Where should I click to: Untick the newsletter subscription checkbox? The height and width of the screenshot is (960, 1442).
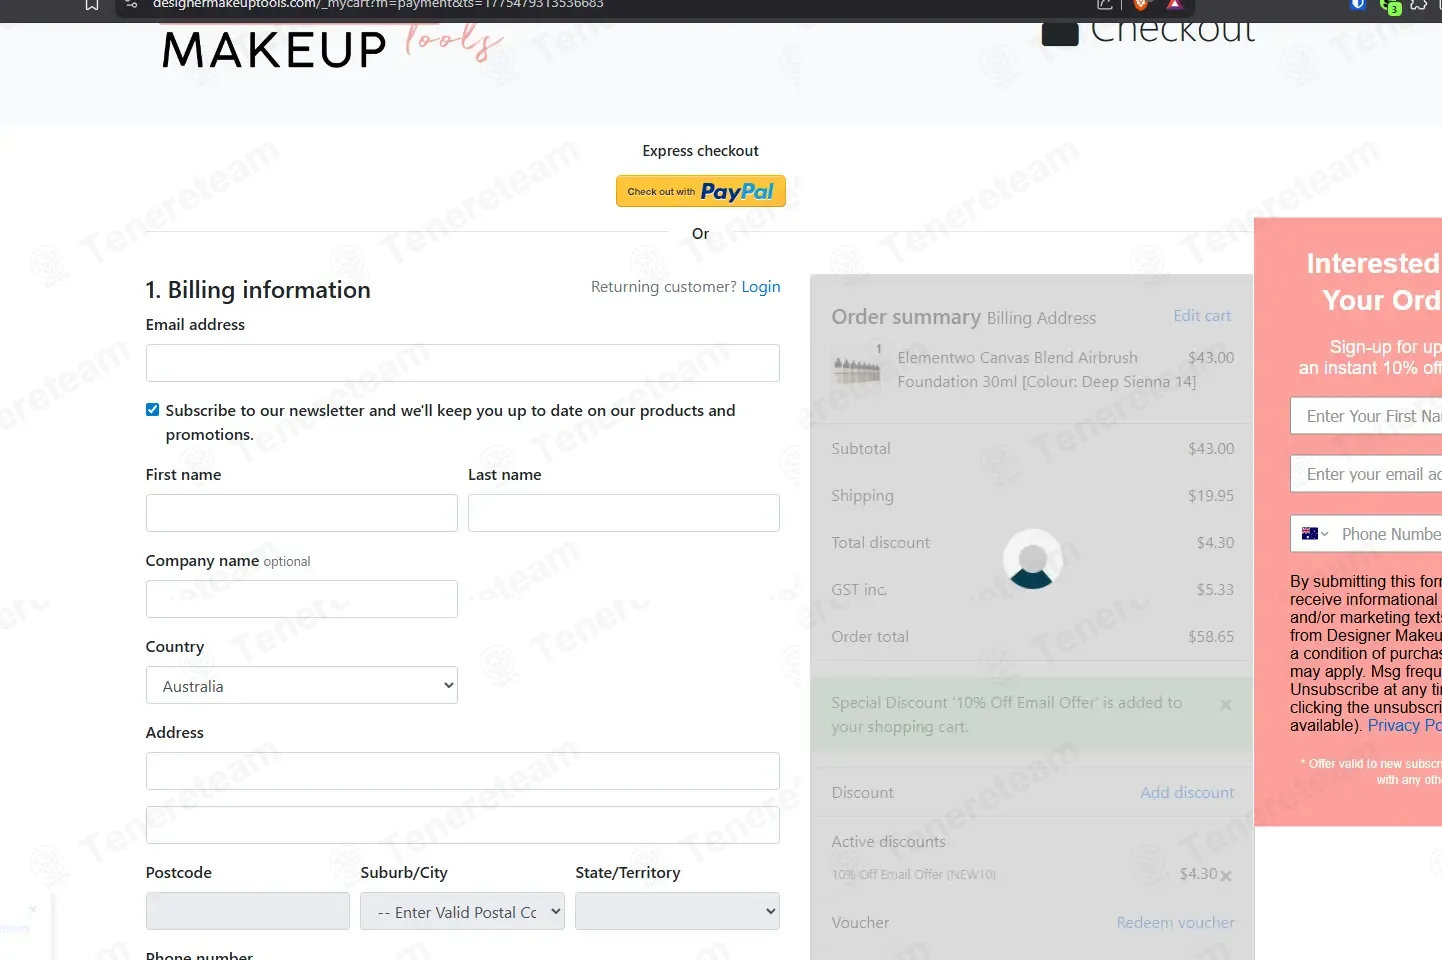[152, 410]
